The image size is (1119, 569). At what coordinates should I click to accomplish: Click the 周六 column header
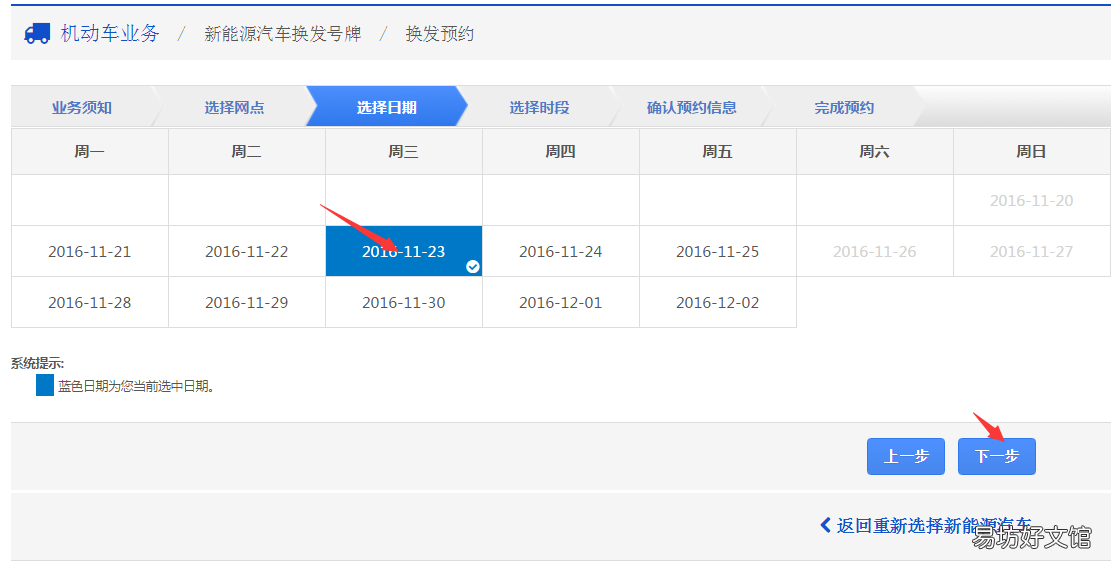[x=875, y=151]
